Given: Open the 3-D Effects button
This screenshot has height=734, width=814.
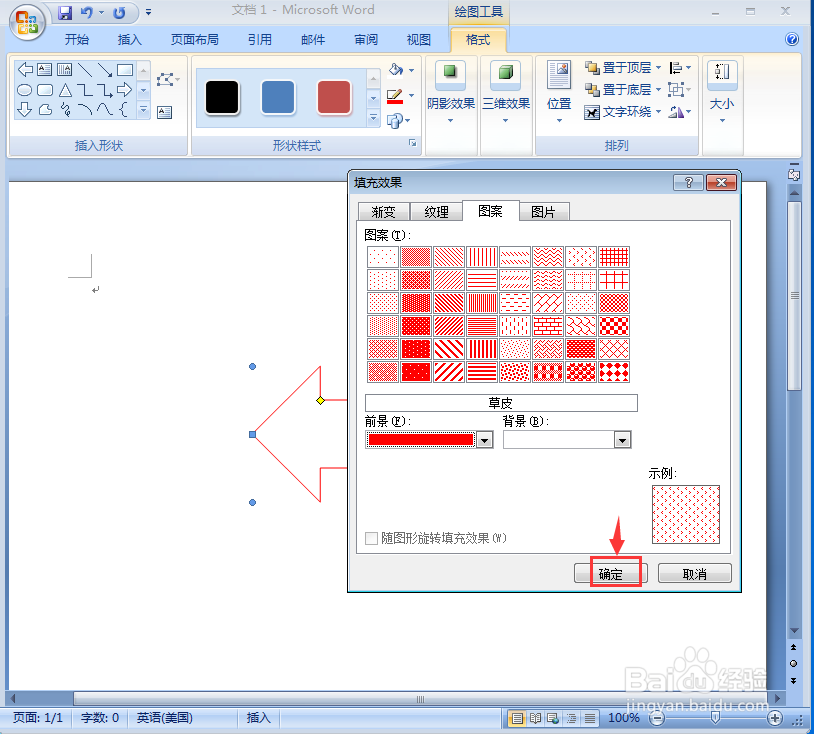Looking at the screenshot, I should pos(506,92).
